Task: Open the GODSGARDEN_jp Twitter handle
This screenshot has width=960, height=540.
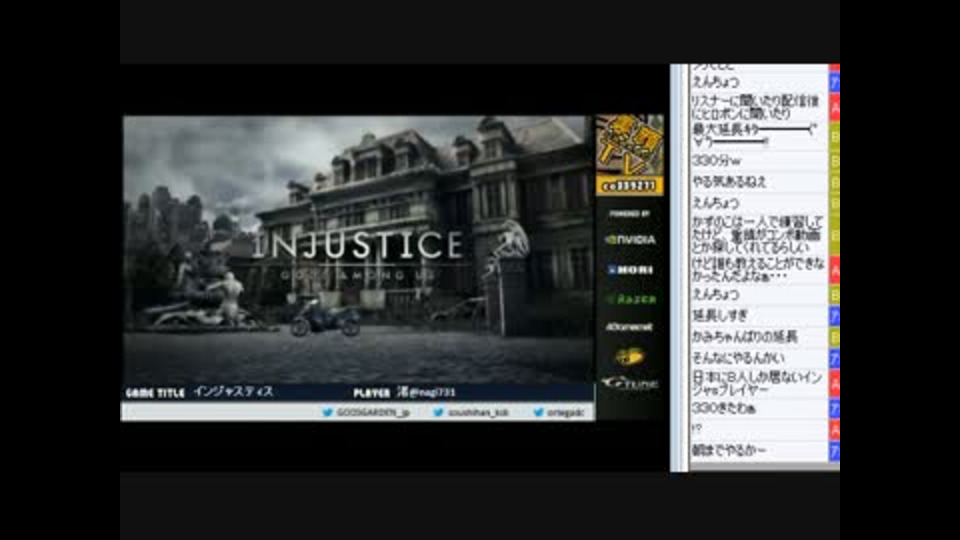Action: [x=373, y=413]
